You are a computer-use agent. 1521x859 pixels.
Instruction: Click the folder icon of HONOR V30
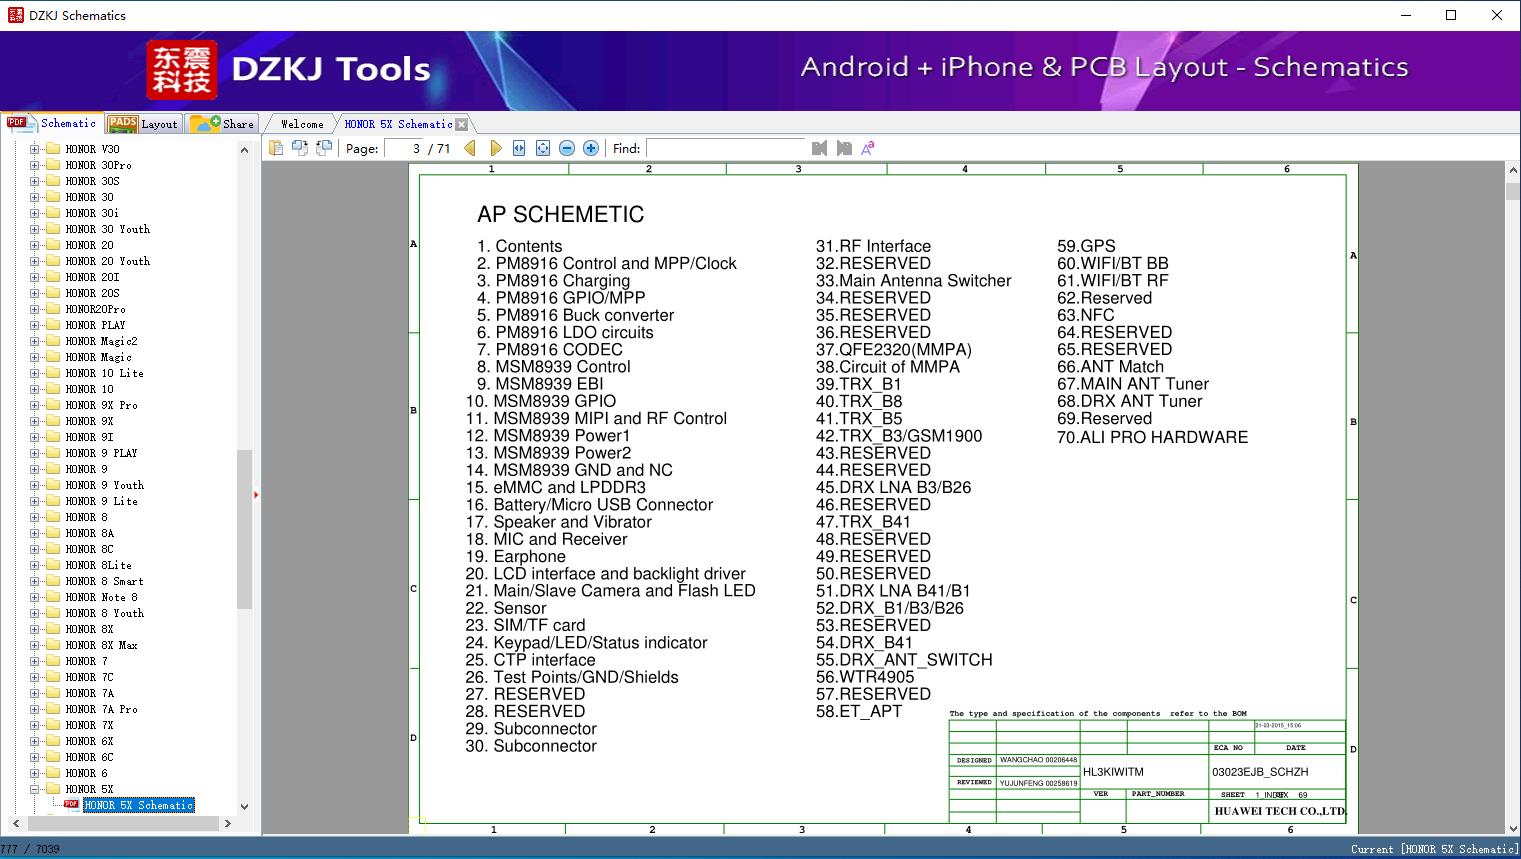pos(53,149)
